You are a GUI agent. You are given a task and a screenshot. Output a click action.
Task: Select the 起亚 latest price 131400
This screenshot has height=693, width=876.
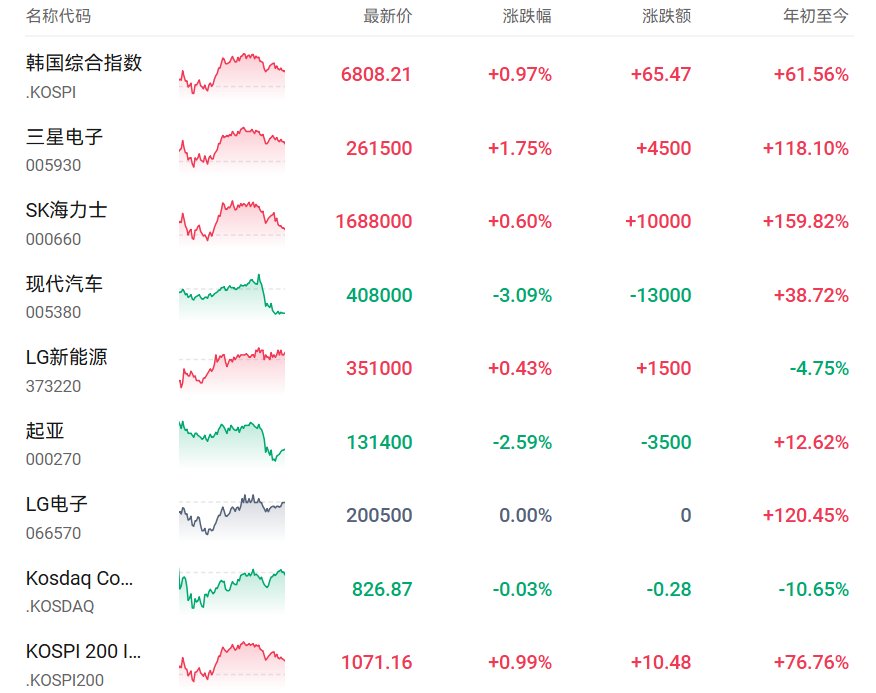pyautogui.click(x=379, y=443)
